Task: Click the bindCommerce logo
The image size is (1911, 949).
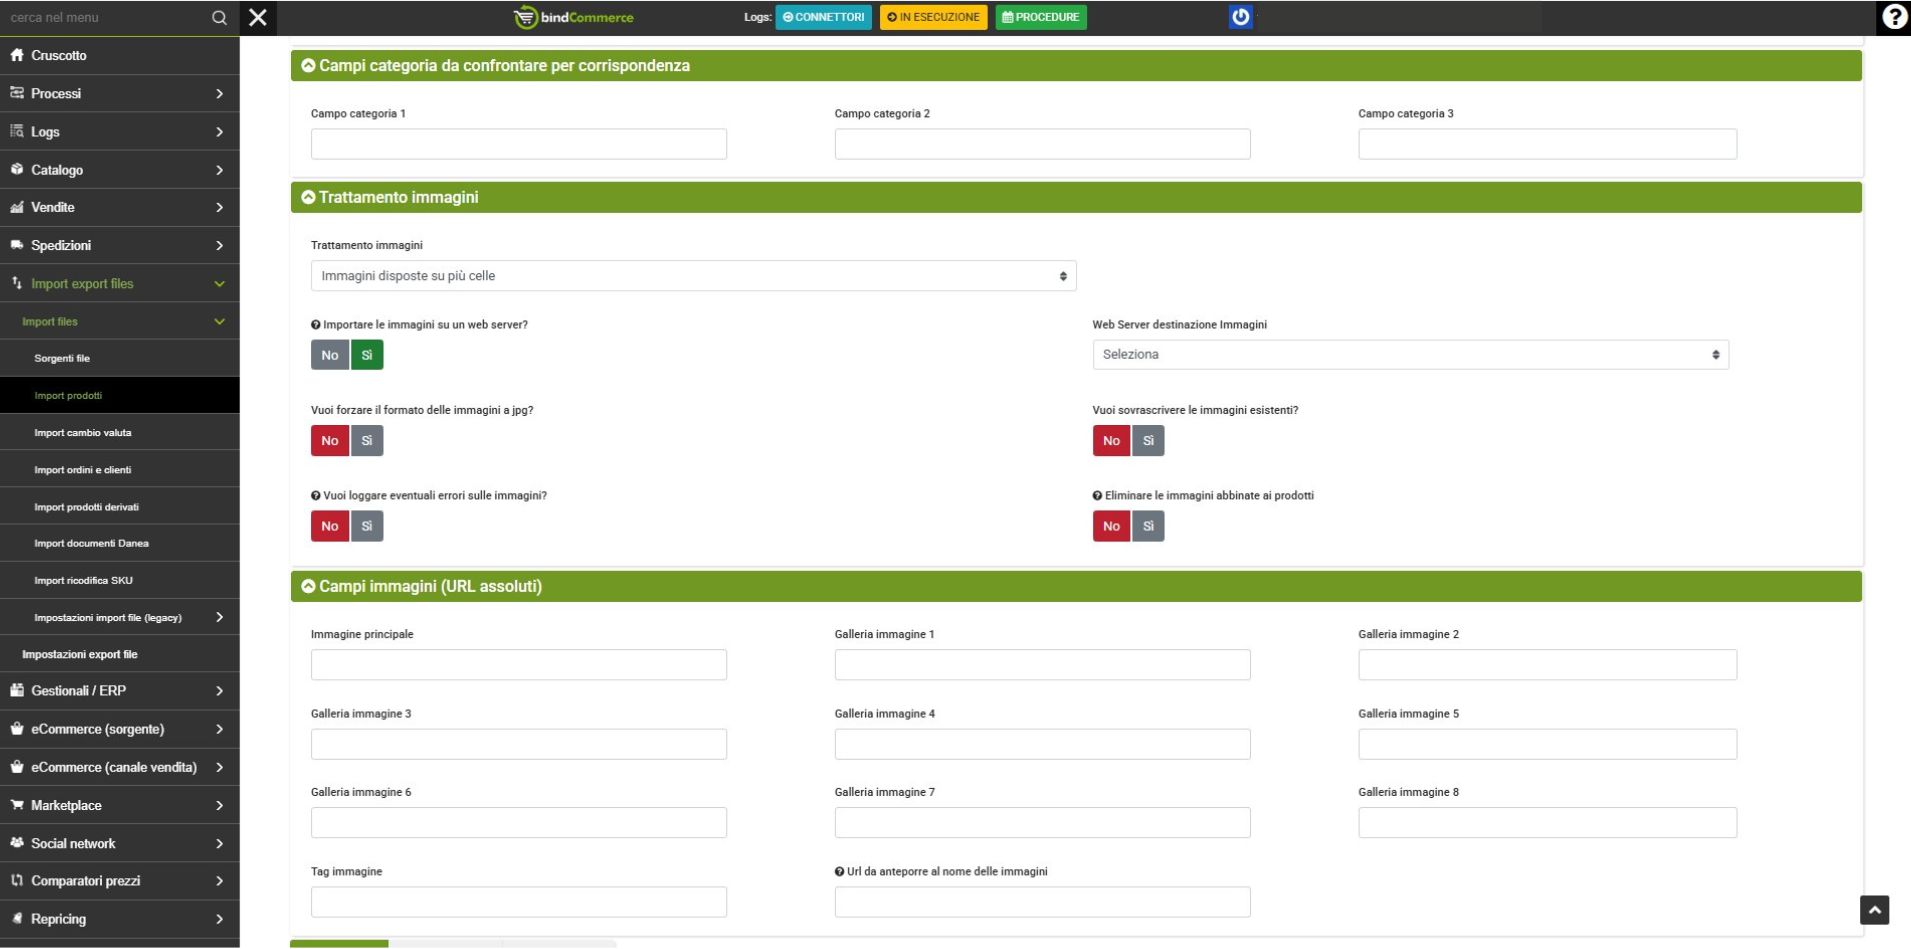Action: click(574, 18)
